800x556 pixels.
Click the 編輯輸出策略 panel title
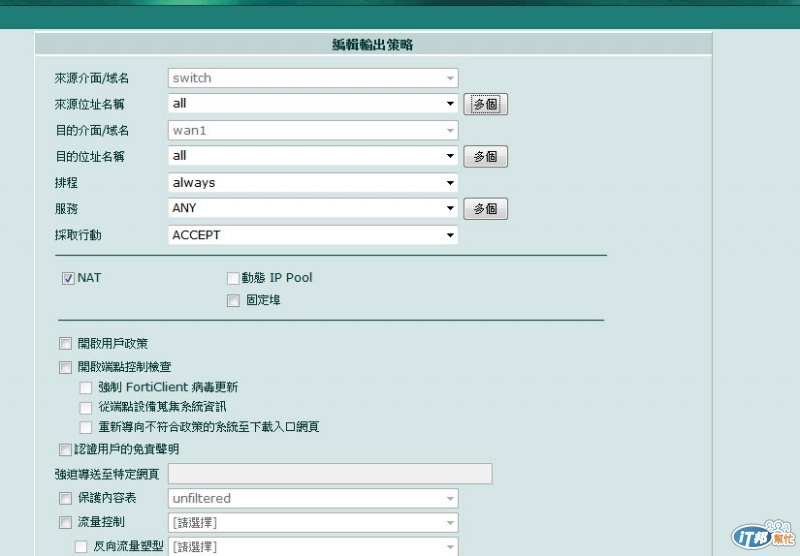(x=372, y=45)
